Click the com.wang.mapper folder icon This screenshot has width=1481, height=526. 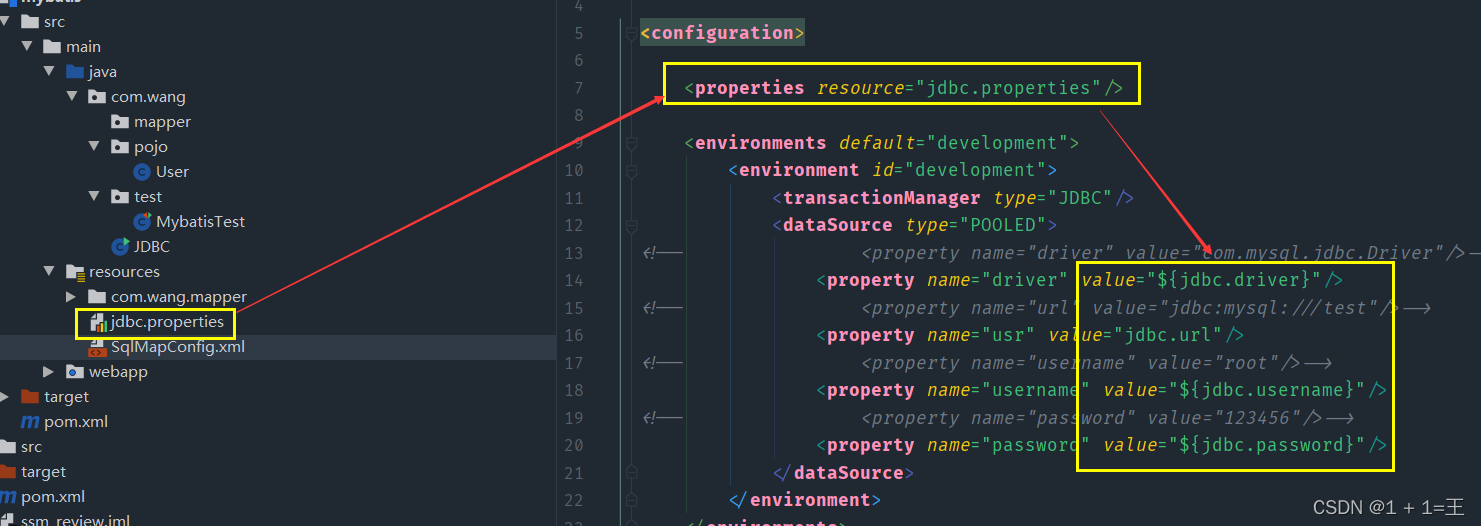[97, 297]
